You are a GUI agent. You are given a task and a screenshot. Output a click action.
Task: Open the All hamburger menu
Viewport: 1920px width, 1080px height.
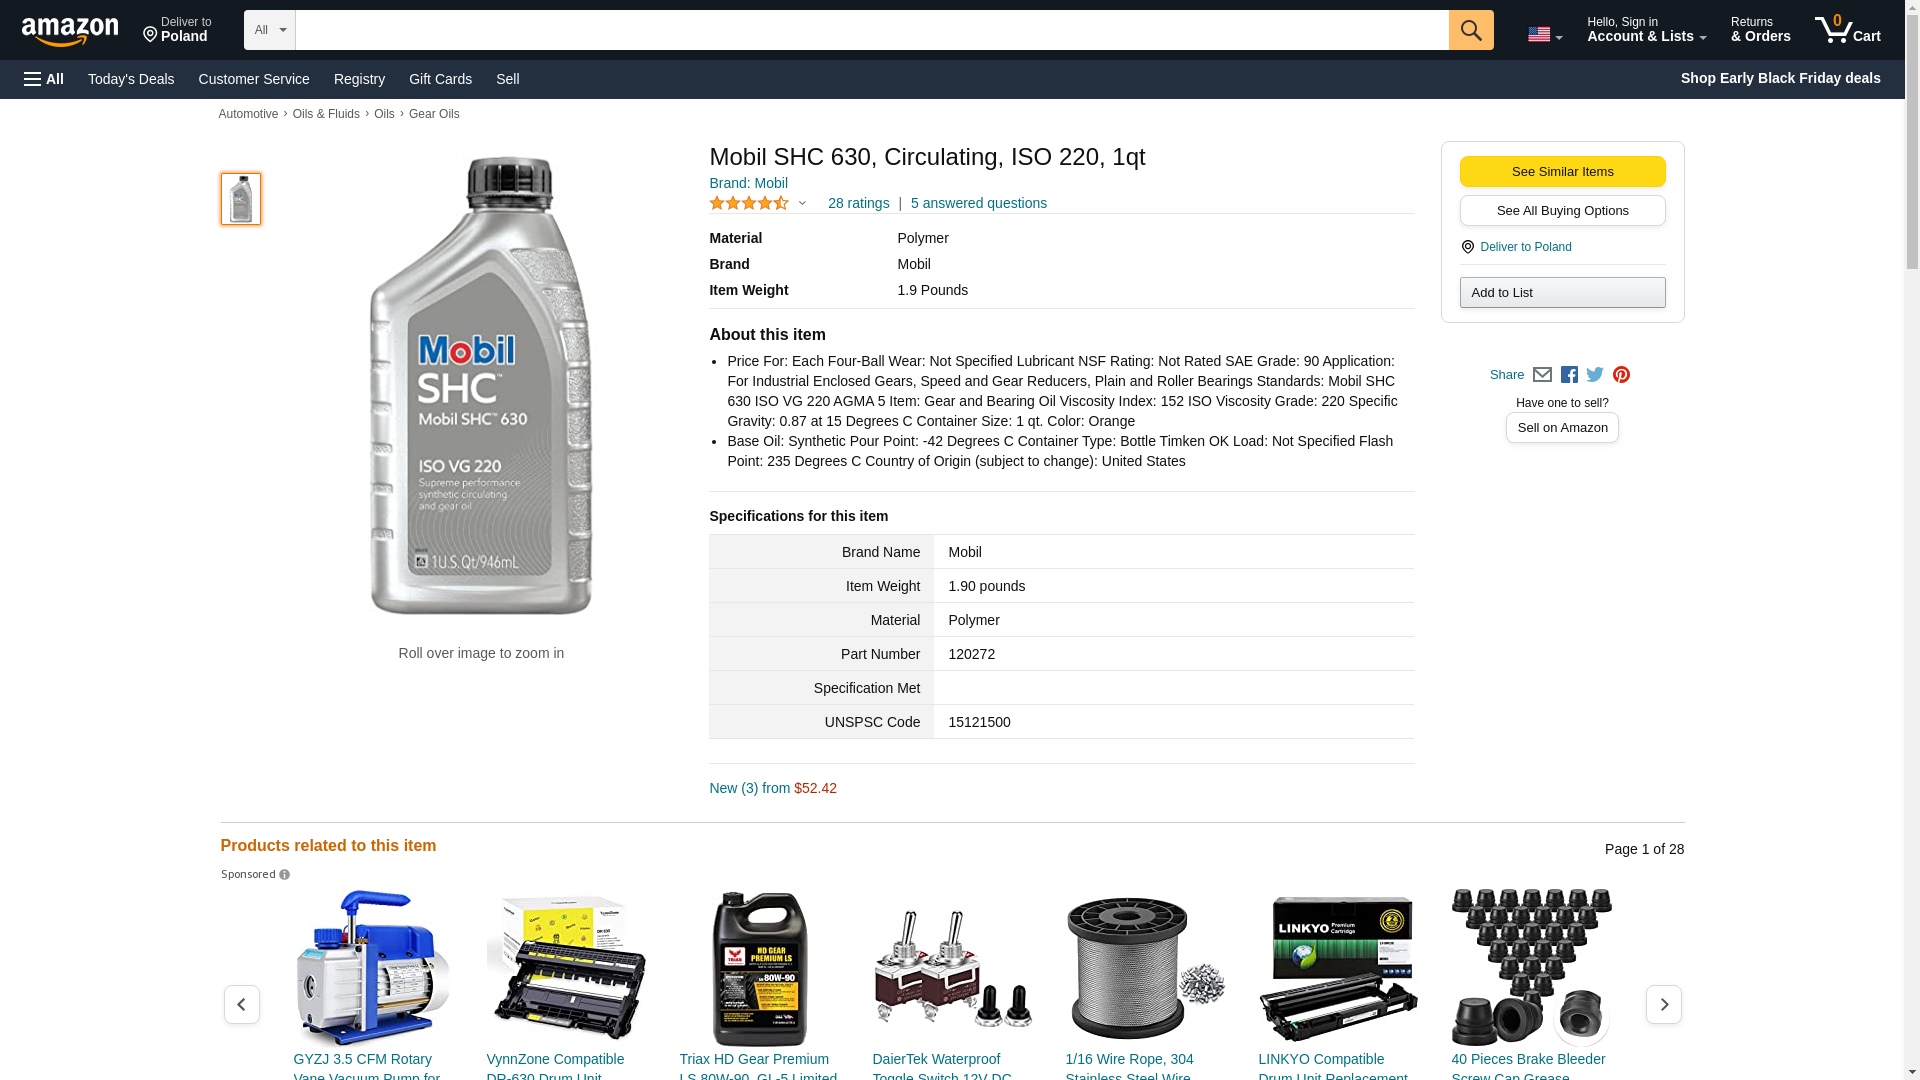click(44, 79)
